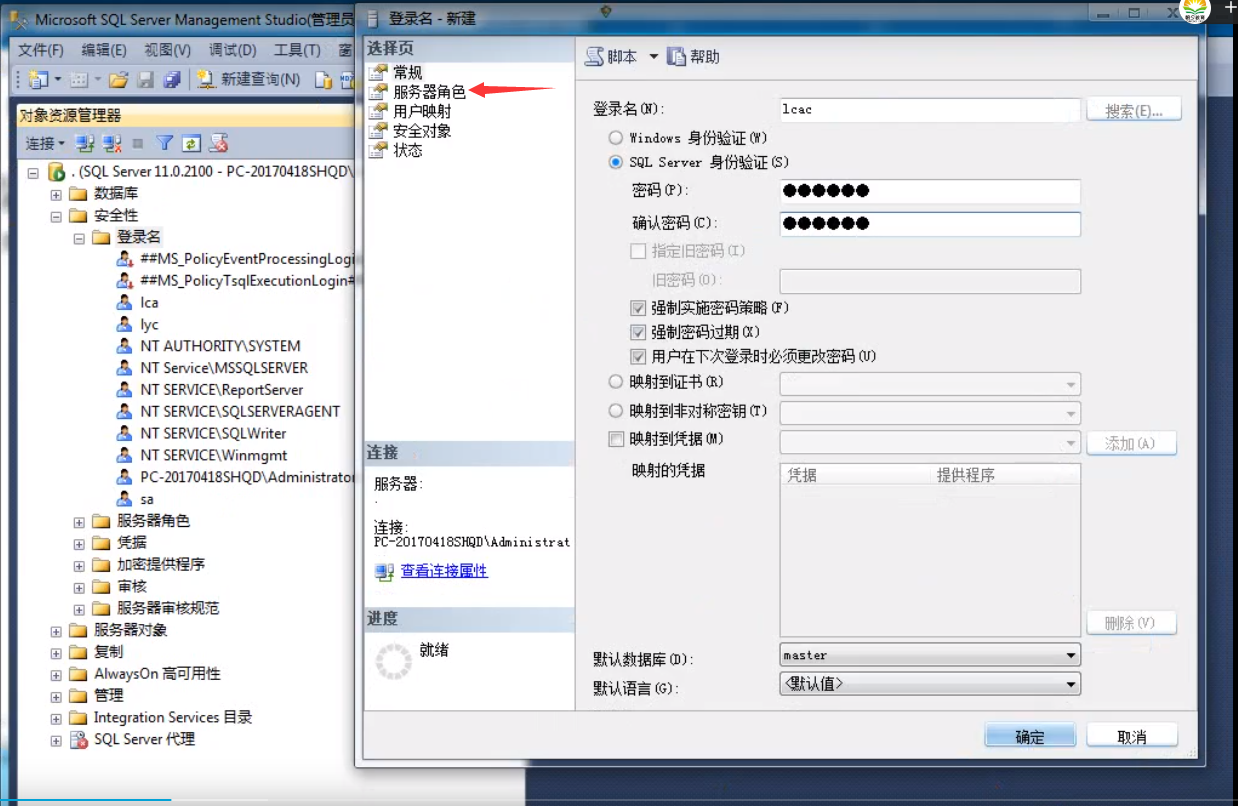Open the 调试(D) menu

[x=232, y=50]
